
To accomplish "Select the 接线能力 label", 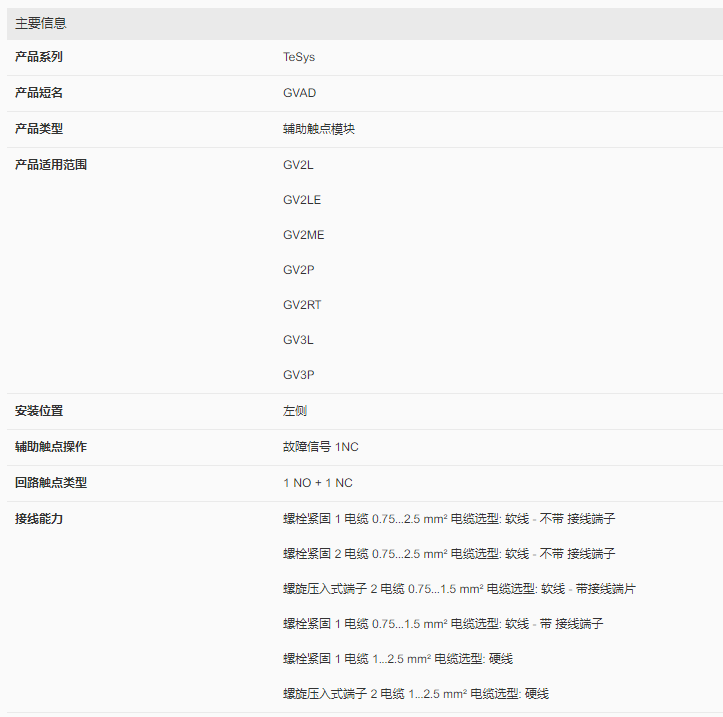I will (x=39, y=519).
